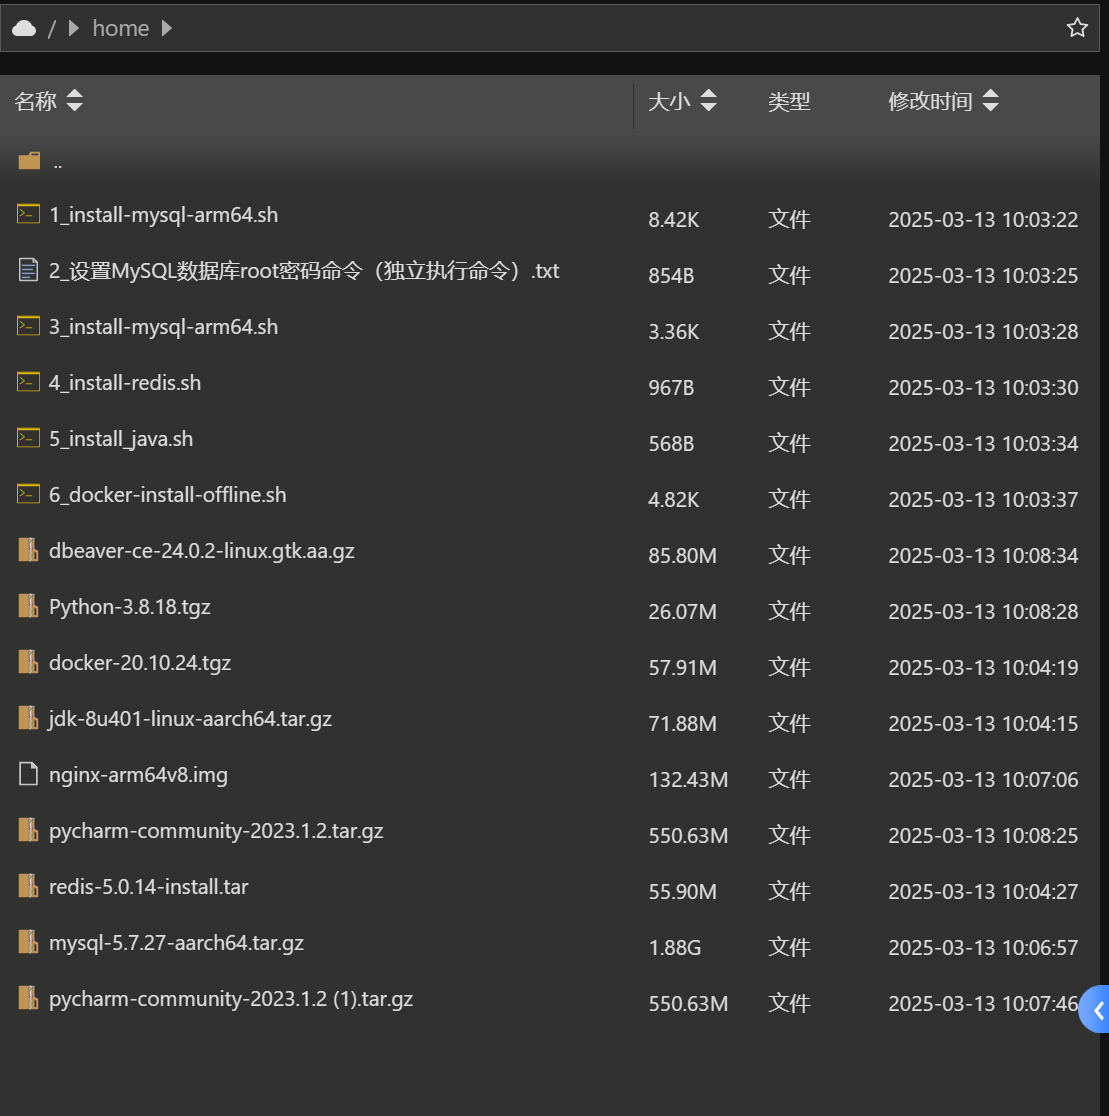Click timestamp 2025-03-13 10:08:34
The width and height of the screenshot is (1109, 1116).
click(983, 556)
